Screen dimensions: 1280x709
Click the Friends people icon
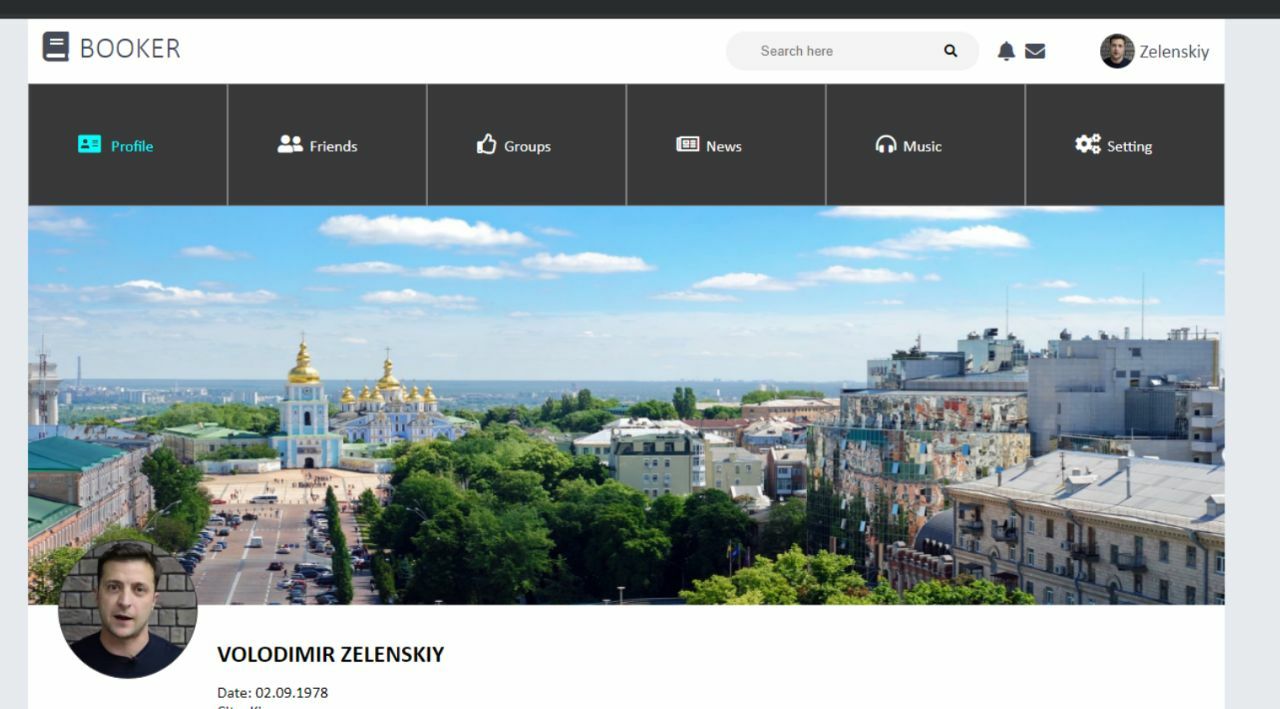290,144
